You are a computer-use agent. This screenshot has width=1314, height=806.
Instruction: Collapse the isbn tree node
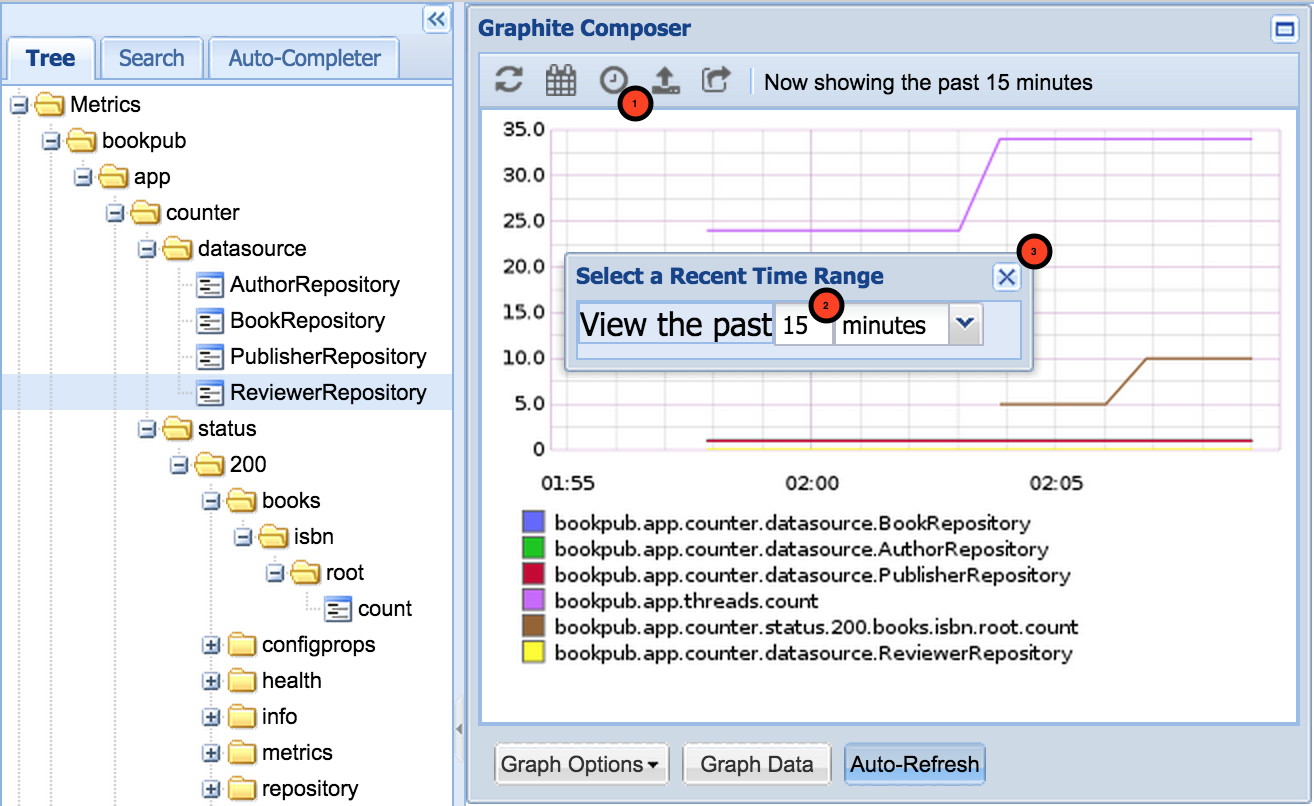click(243, 537)
